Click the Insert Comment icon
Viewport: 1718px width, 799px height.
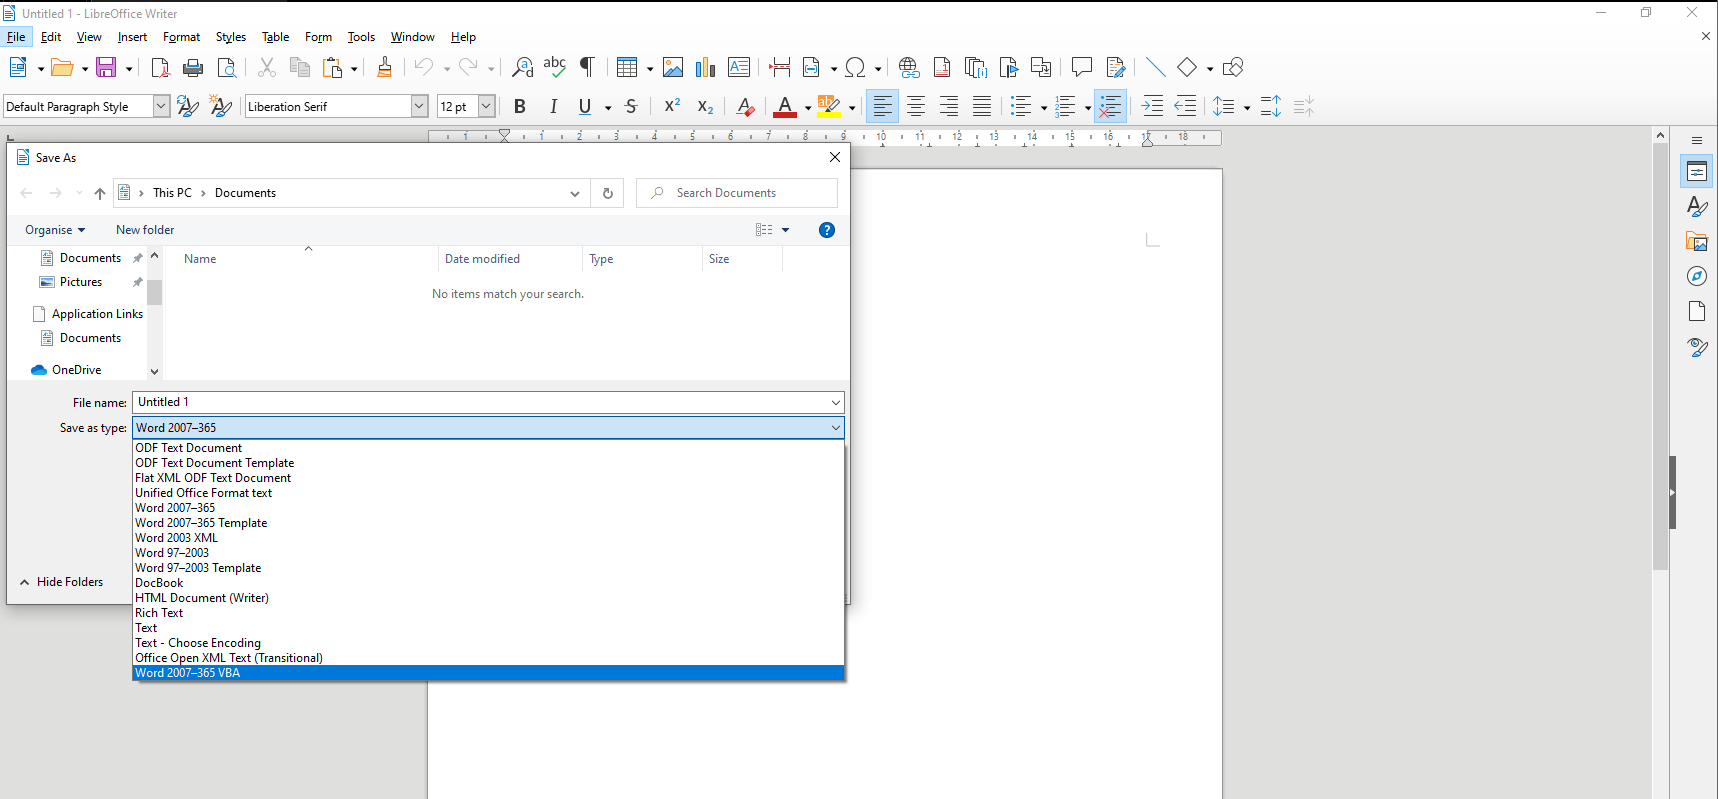point(1081,67)
